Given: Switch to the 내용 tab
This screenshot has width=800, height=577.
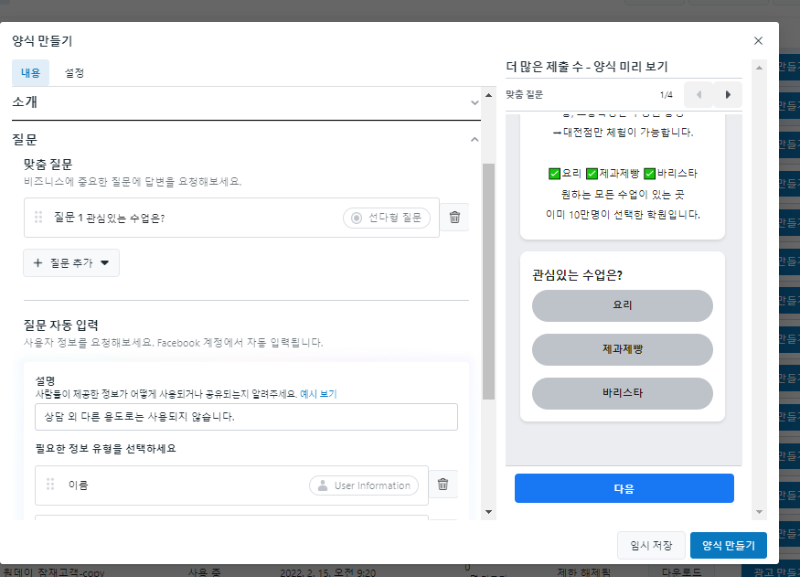Looking at the screenshot, I should point(30,73).
